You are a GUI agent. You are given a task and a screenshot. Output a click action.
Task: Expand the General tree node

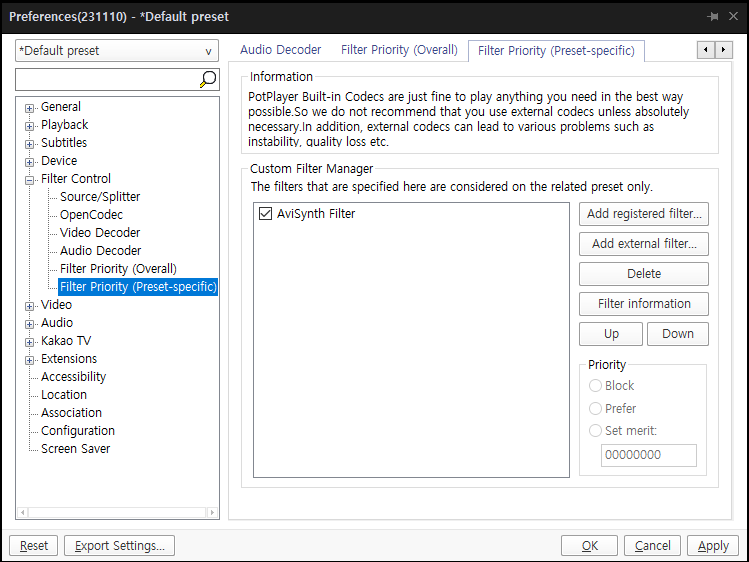pyautogui.click(x=30, y=108)
